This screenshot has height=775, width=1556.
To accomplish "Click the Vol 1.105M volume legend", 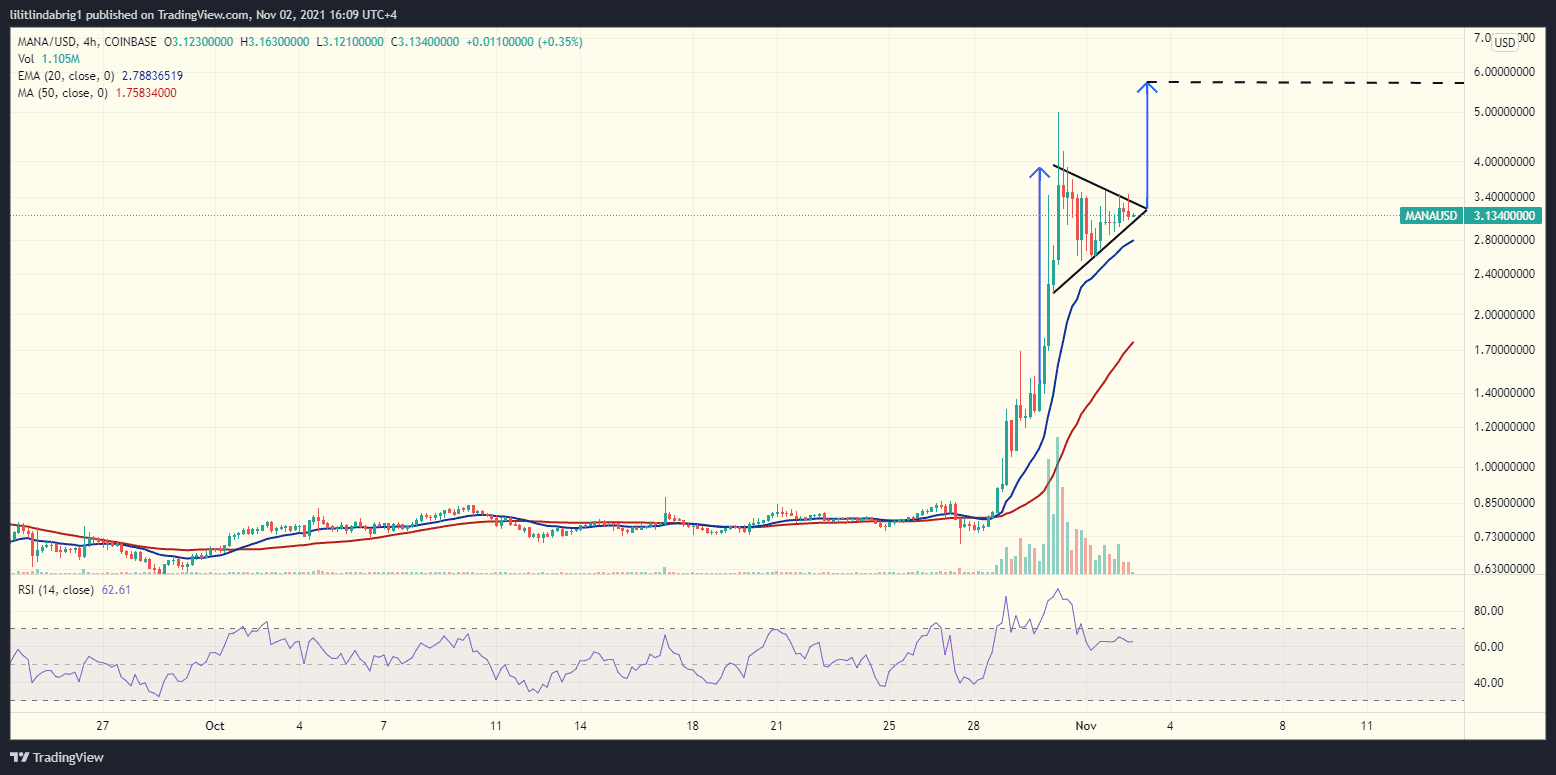I will (x=37, y=59).
